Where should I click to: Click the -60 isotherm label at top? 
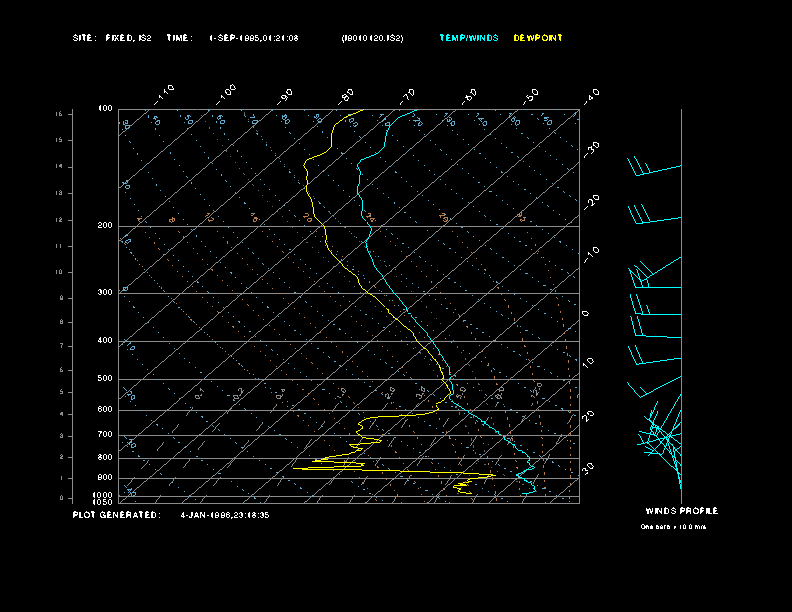[x=469, y=96]
